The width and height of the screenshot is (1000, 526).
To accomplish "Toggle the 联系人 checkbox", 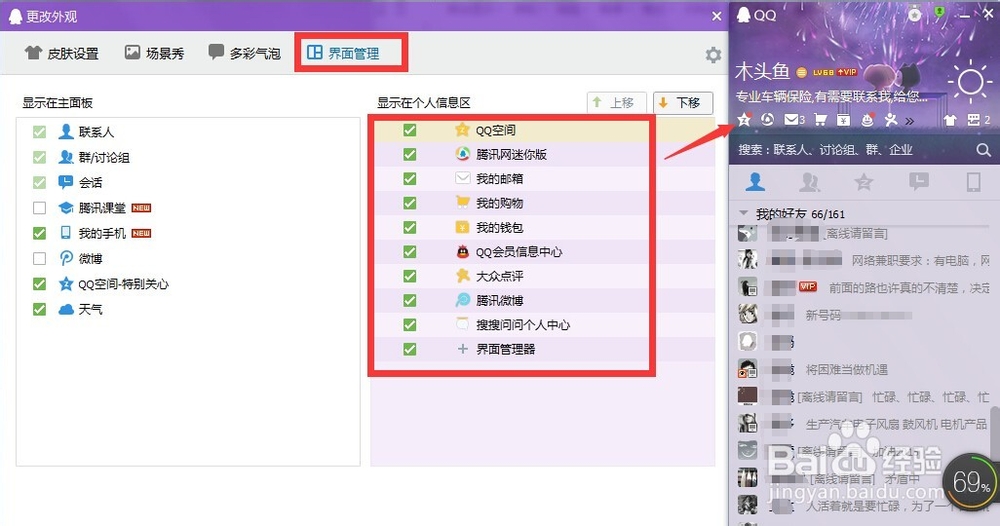I will pyautogui.click(x=40, y=132).
